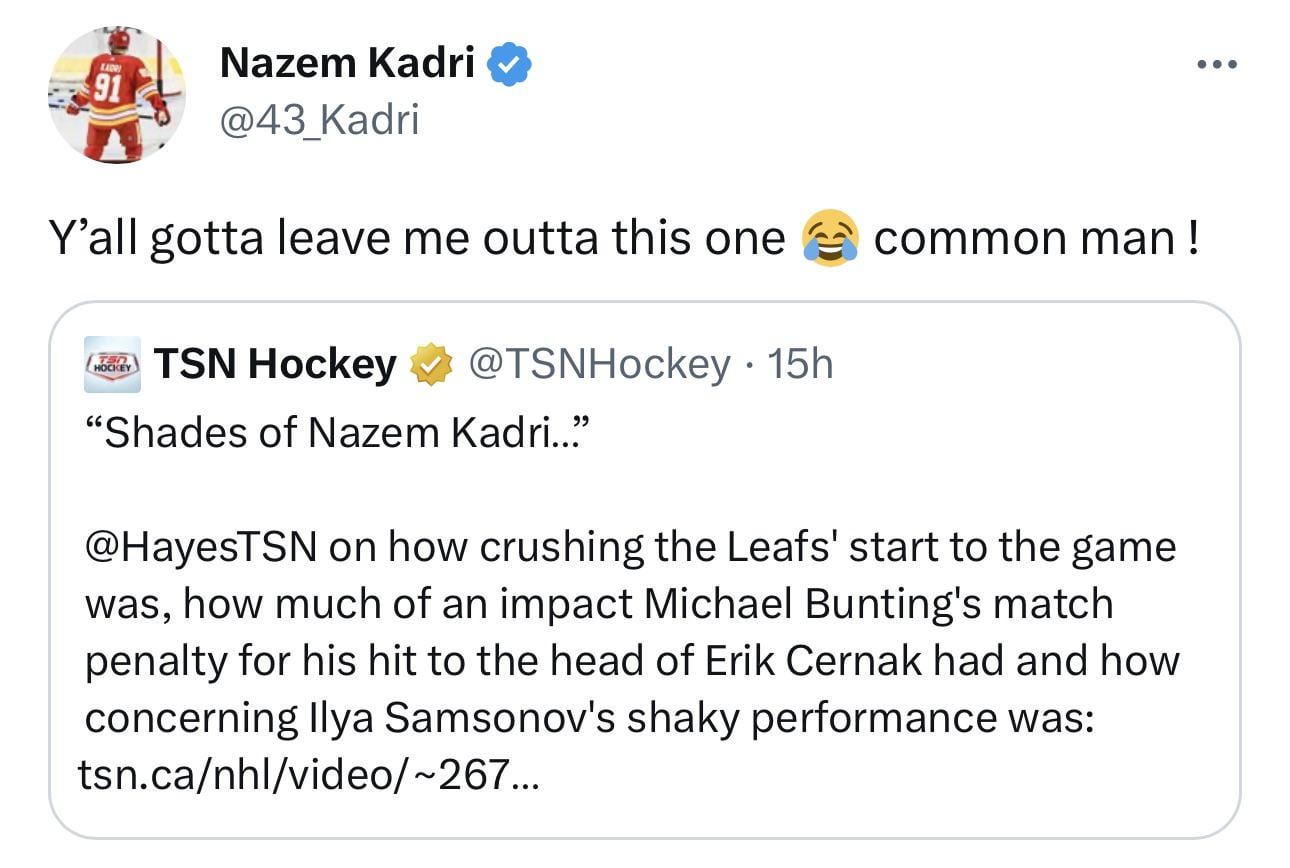The width and height of the screenshot is (1290, 868).
Task: Open Nazem Kadri's profile picture
Action: click(117, 95)
